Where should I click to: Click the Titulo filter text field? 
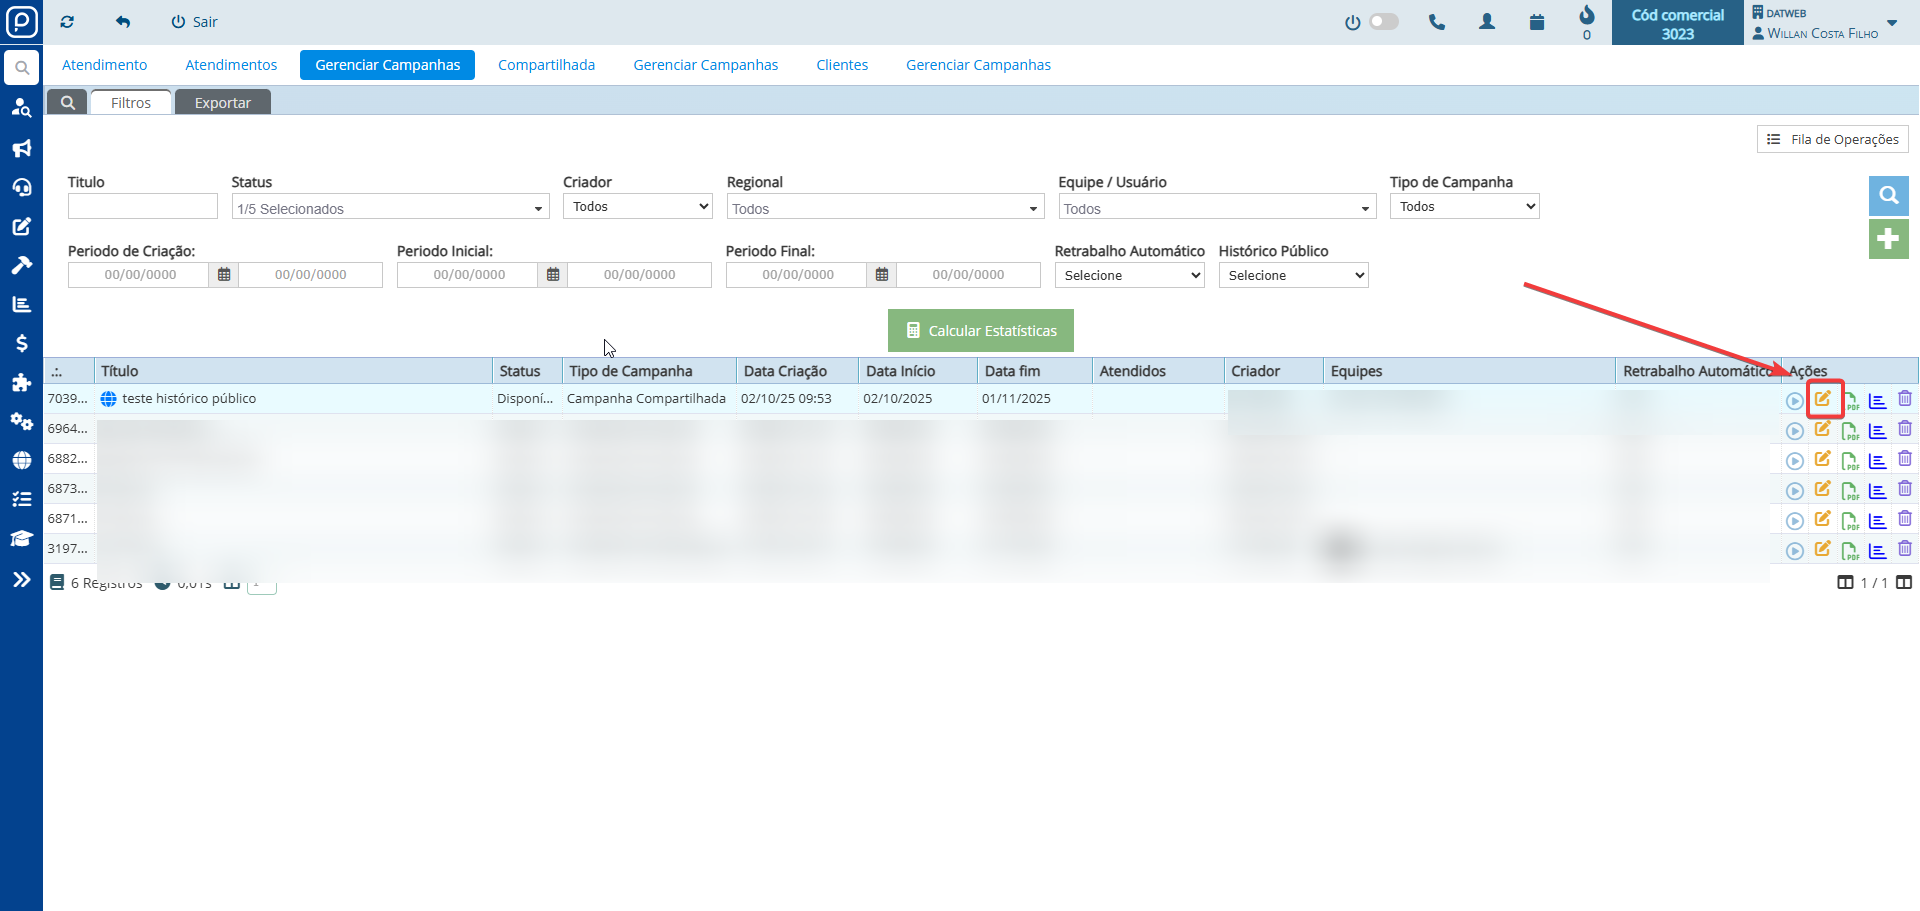[143, 207]
